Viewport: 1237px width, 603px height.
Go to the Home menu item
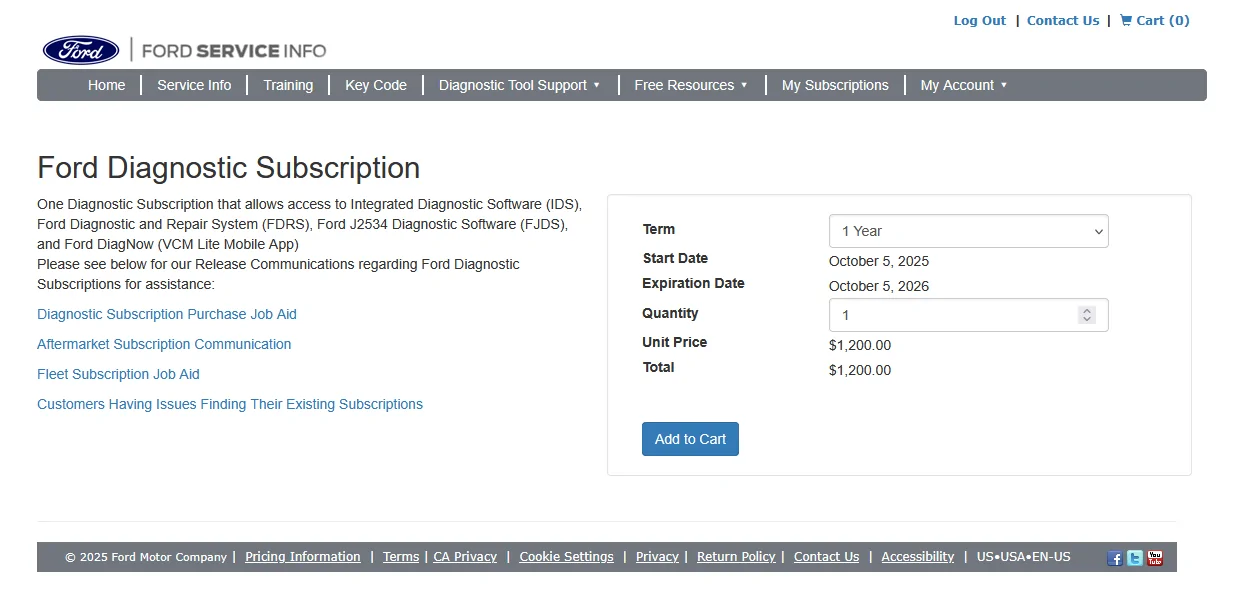point(107,85)
